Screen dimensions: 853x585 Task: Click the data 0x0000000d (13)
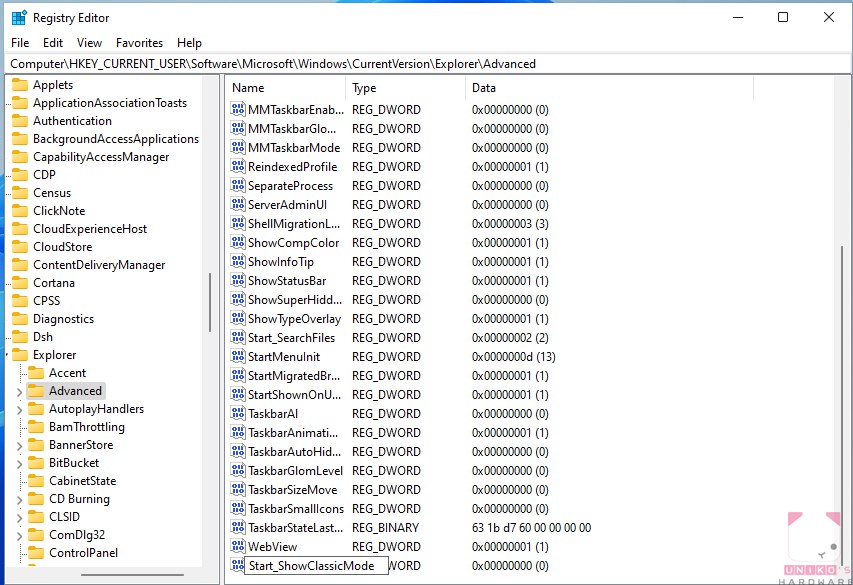click(514, 357)
